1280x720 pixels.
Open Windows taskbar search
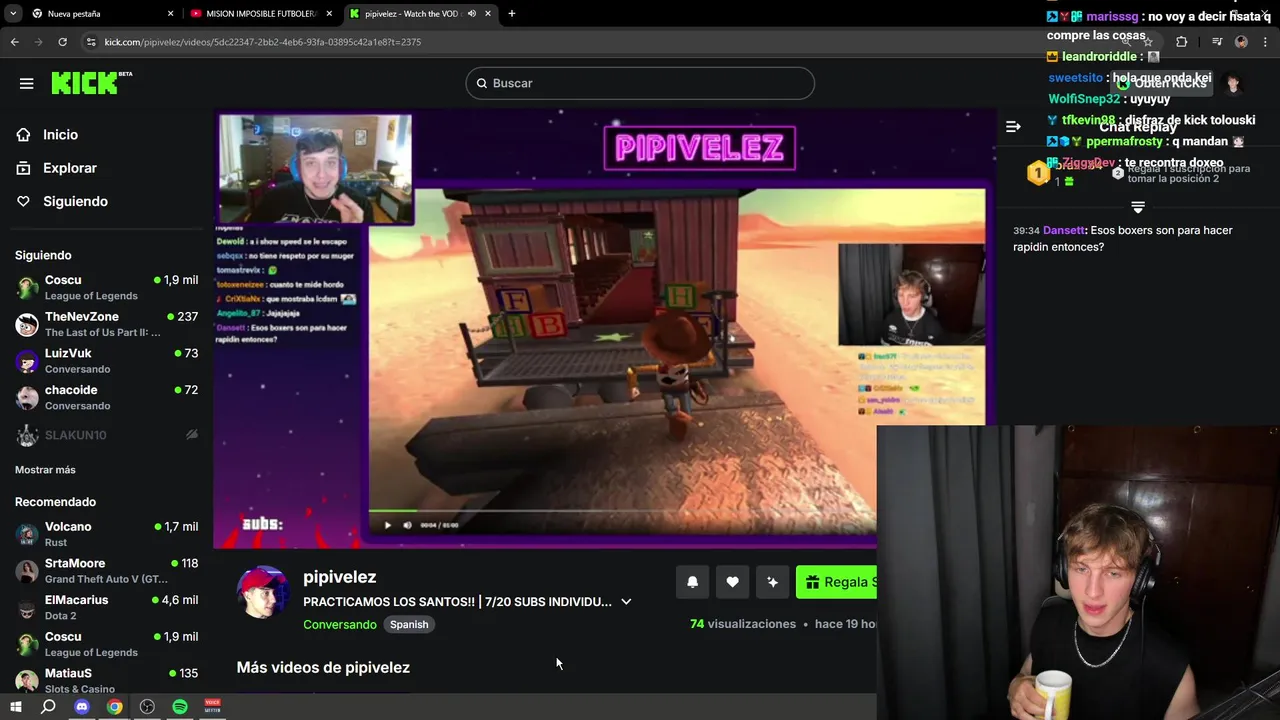48,707
